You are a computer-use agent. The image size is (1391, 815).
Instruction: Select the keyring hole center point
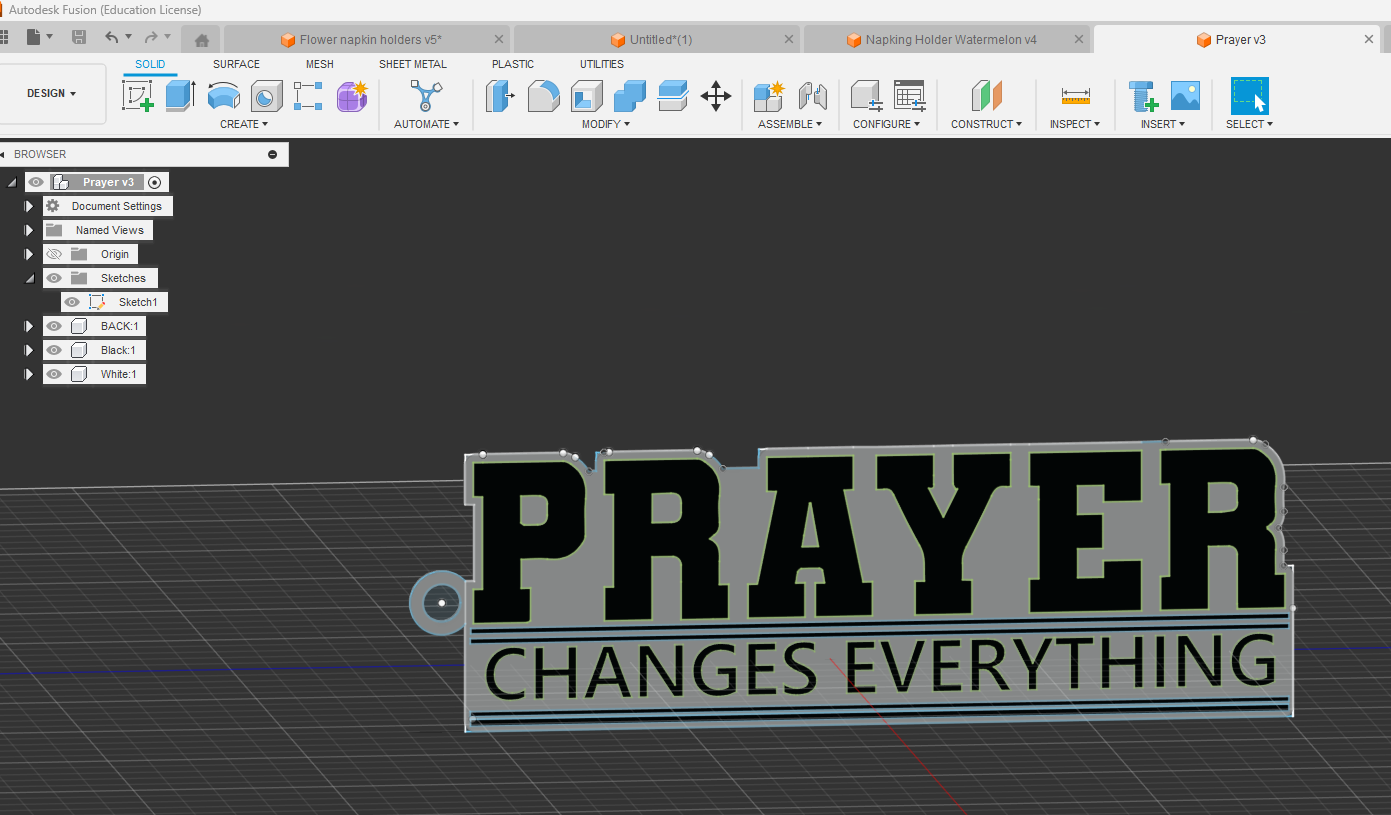(x=442, y=603)
